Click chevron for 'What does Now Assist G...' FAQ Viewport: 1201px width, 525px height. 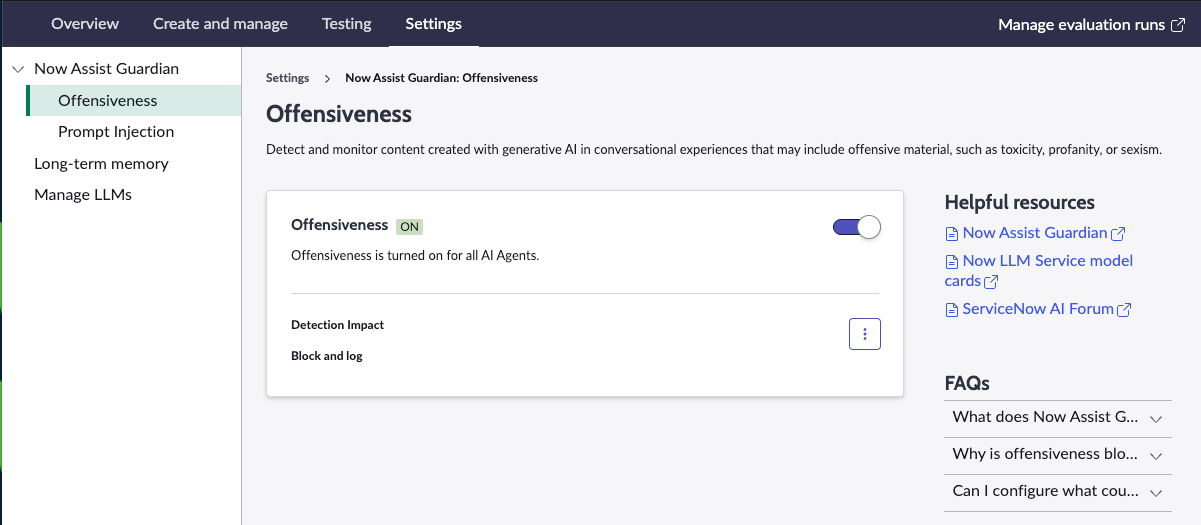click(x=1156, y=418)
